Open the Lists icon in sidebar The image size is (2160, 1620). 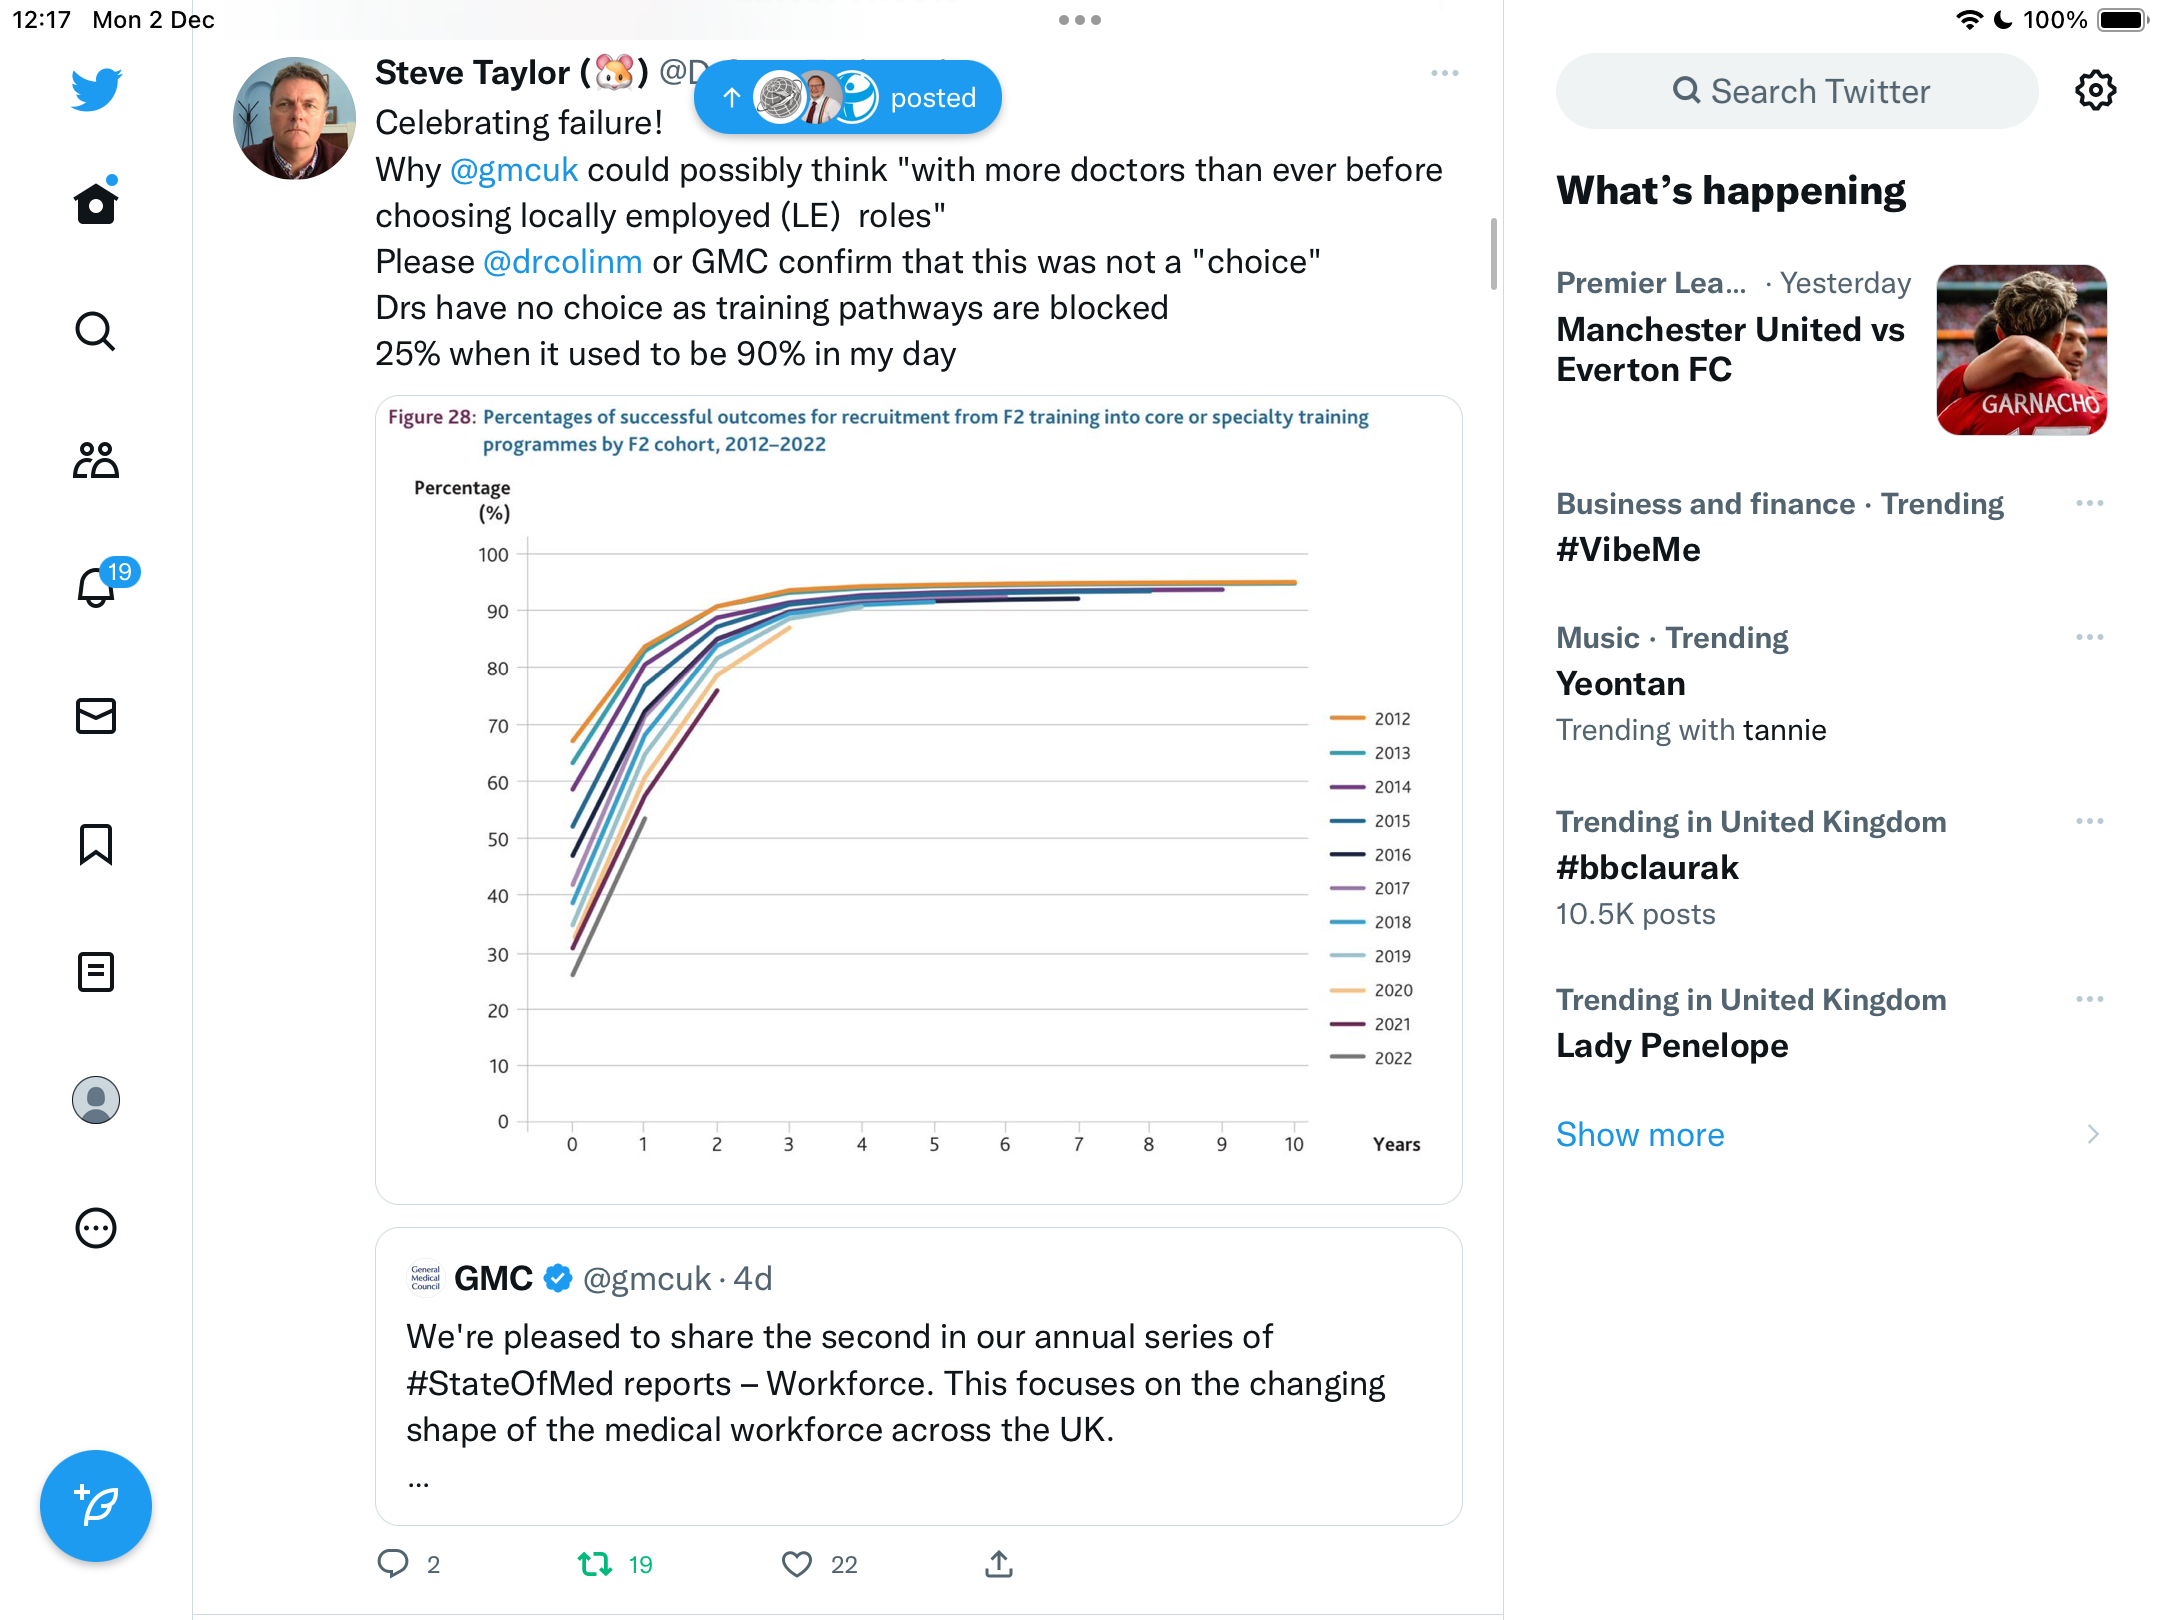[96, 972]
